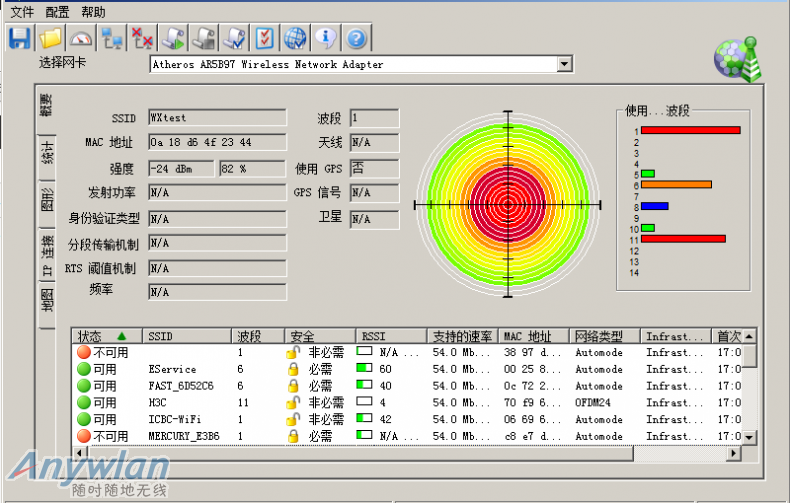Click OFDM24 network type in H3C row
Screen dimensions: 790x503
click(x=592, y=403)
